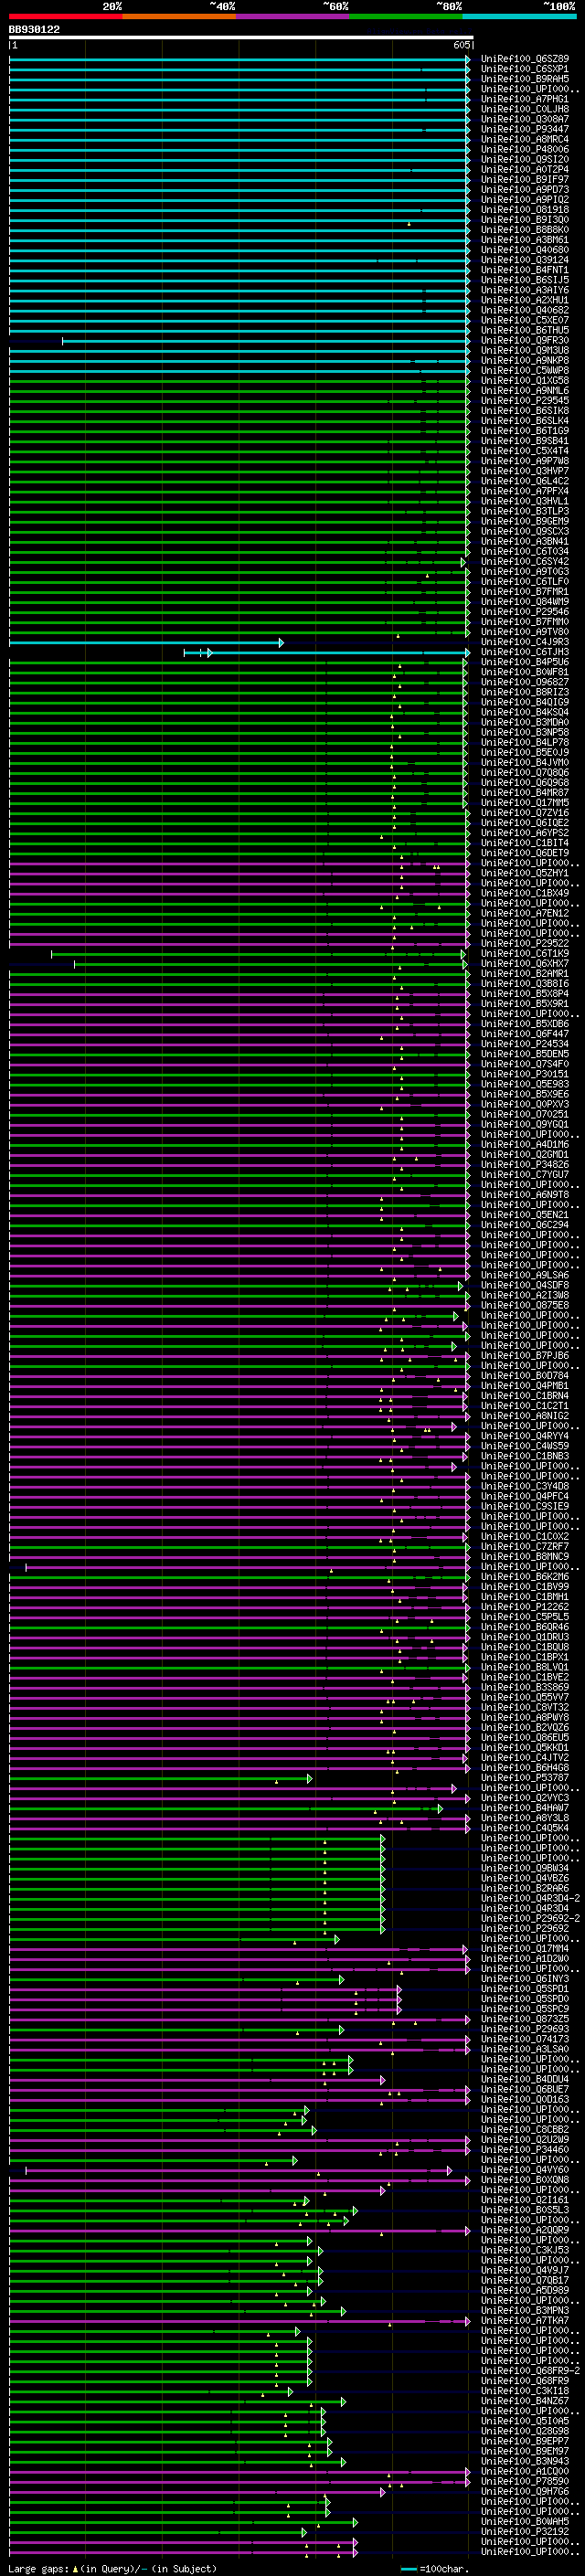The image size is (585, 2576).
Task: Select hit UniRef100_Q6INY3
Action: [525, 1978]
